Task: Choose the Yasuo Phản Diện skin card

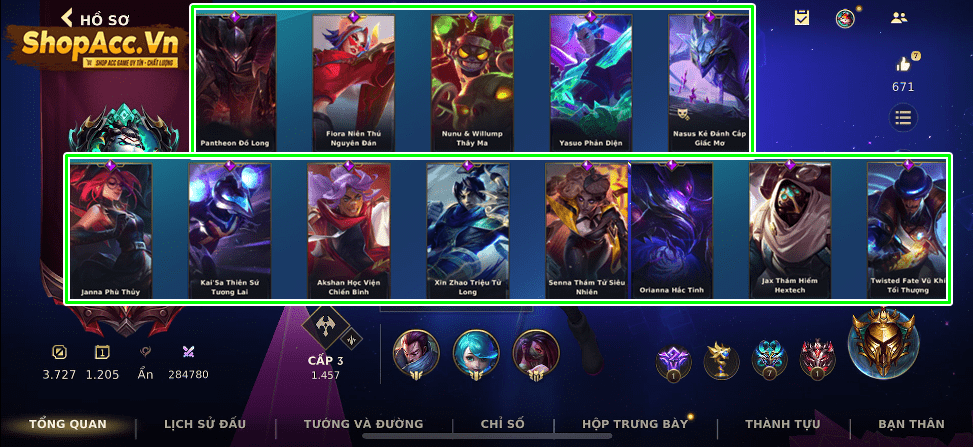Action: [591, 81]
